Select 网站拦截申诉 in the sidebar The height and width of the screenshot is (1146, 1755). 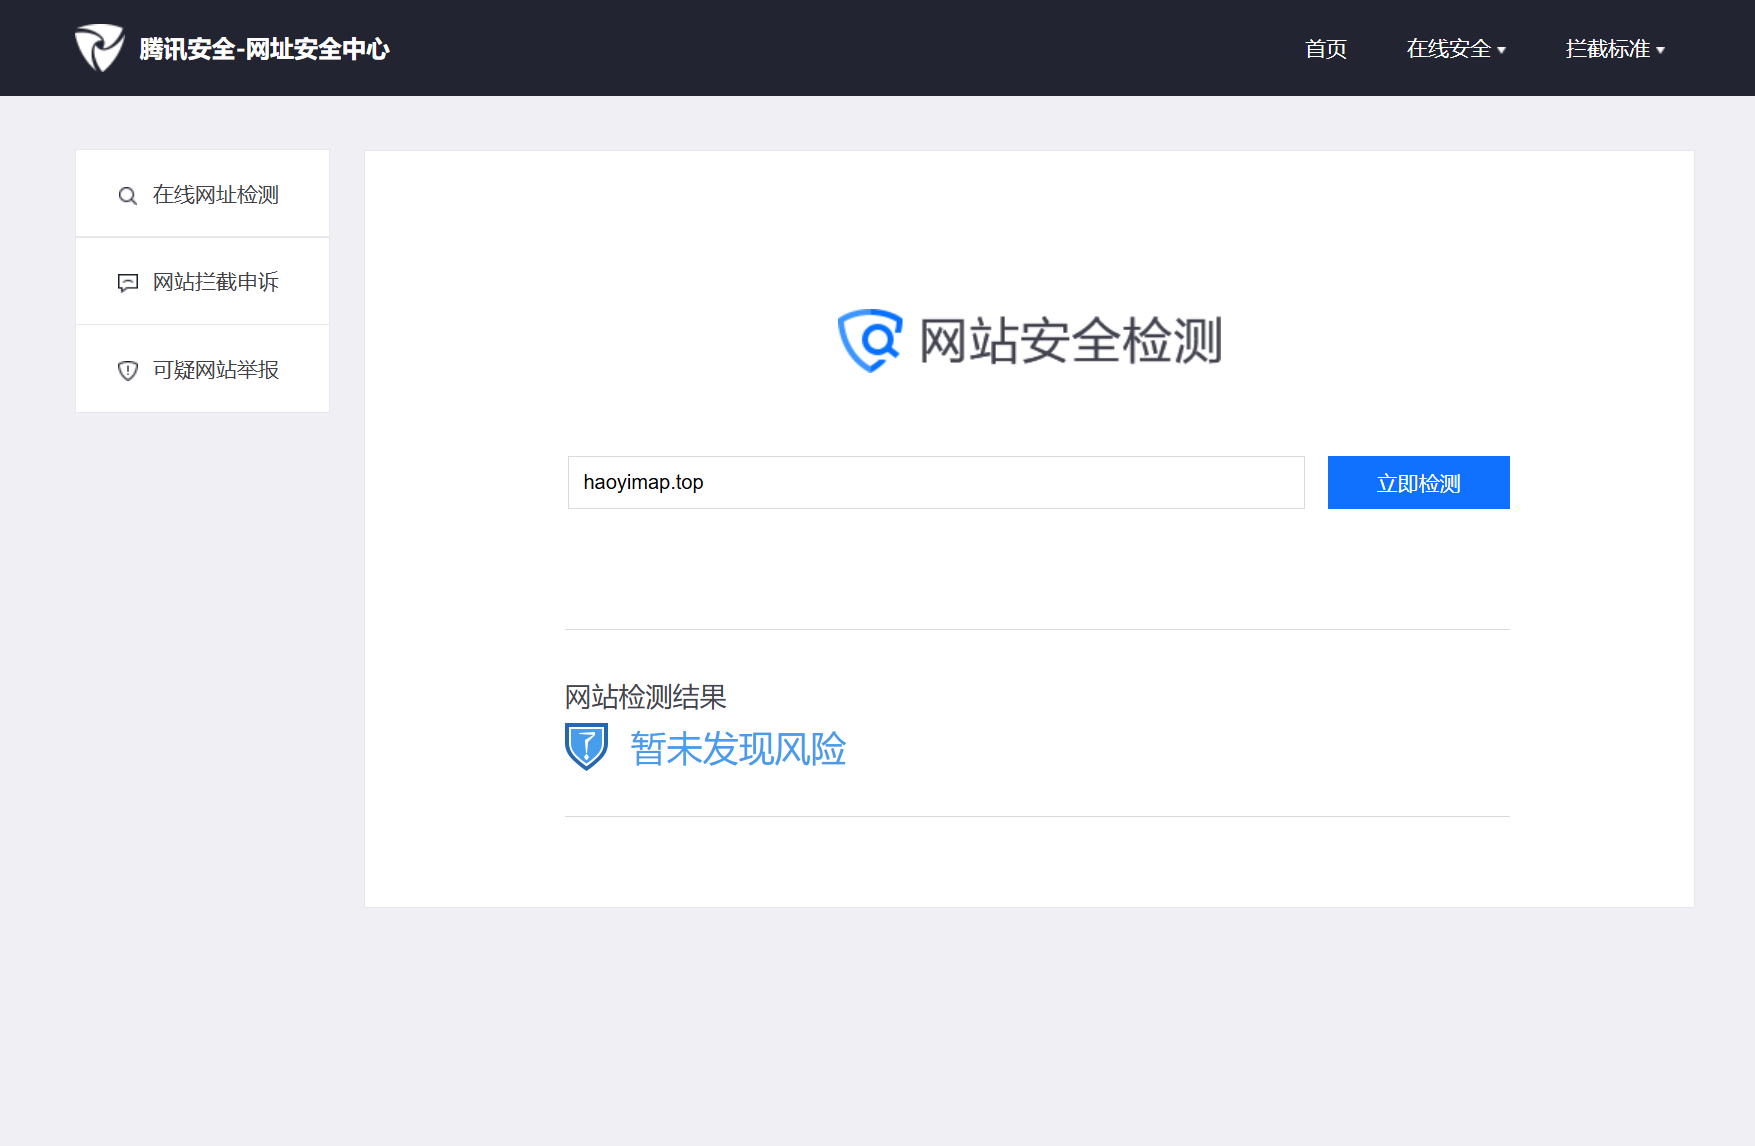[203, 281]
